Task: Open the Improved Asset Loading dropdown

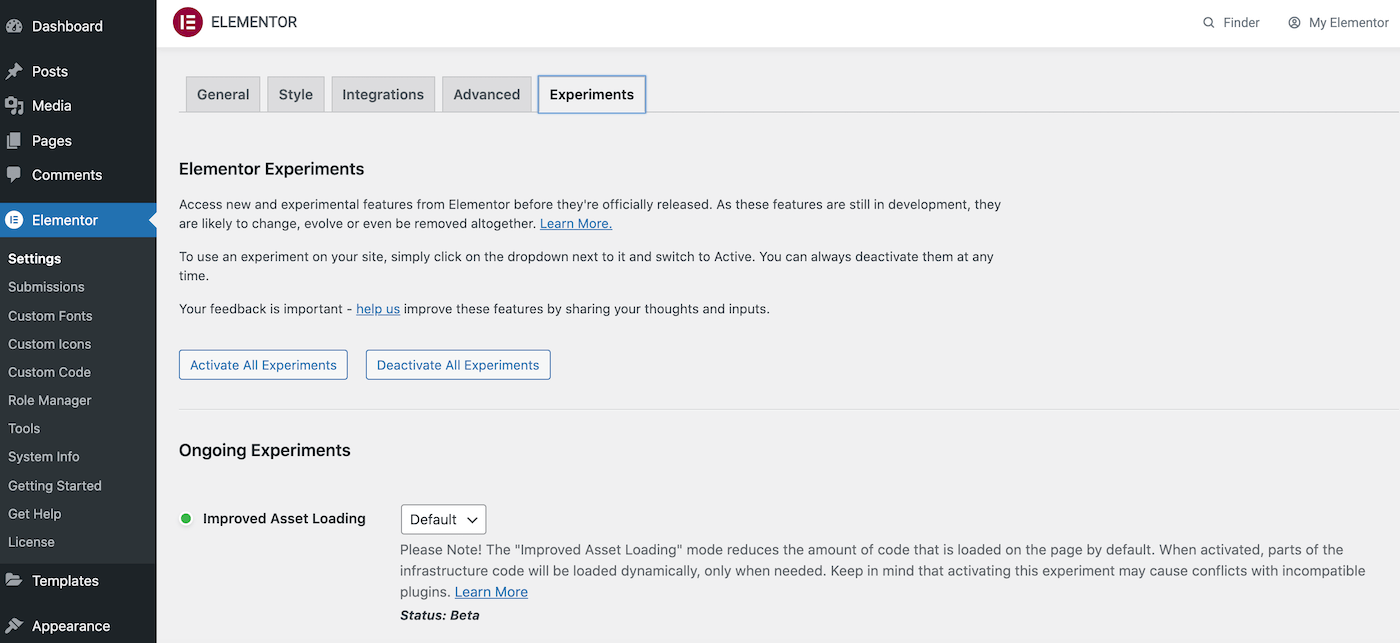Action: [443, 519]
